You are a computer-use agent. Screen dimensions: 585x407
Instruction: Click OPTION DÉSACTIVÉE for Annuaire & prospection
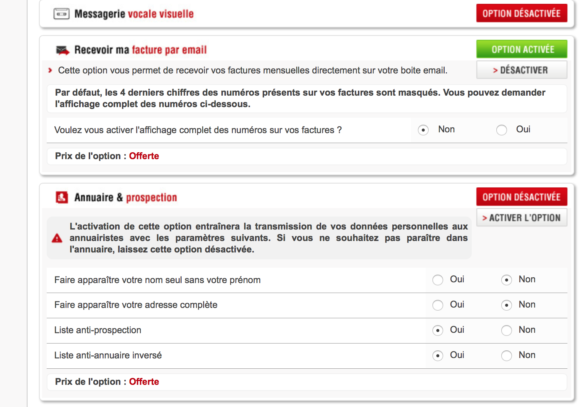(x=522, y=197)
